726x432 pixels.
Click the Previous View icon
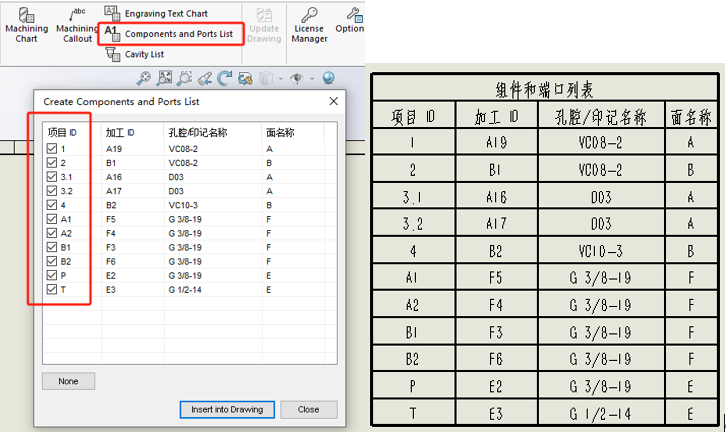point(205,78)
